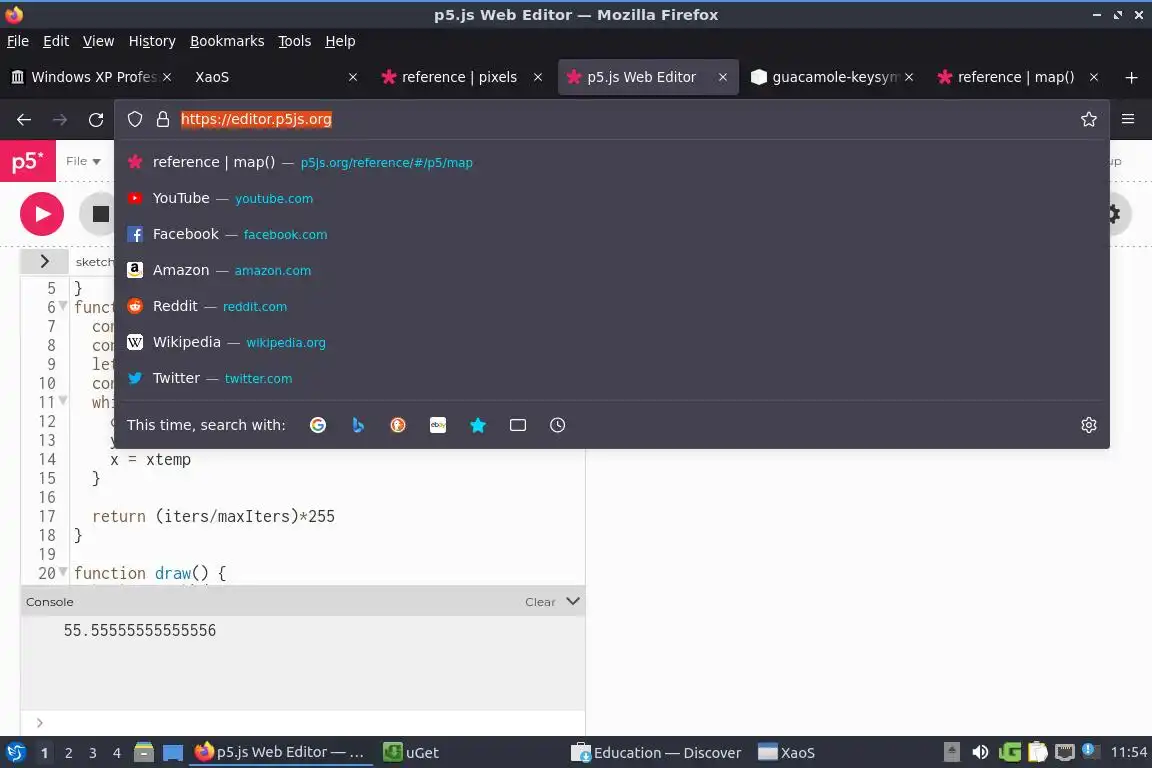Open the XaoS taskbar window
The height and width of the screenshot is (768, 1152).
pyautogui.click(x=786, y=753)
